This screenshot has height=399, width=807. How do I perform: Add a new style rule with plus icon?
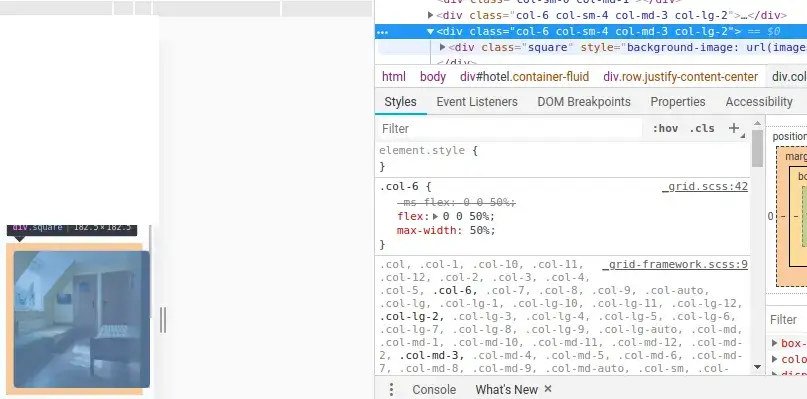[x=734, y=128]
